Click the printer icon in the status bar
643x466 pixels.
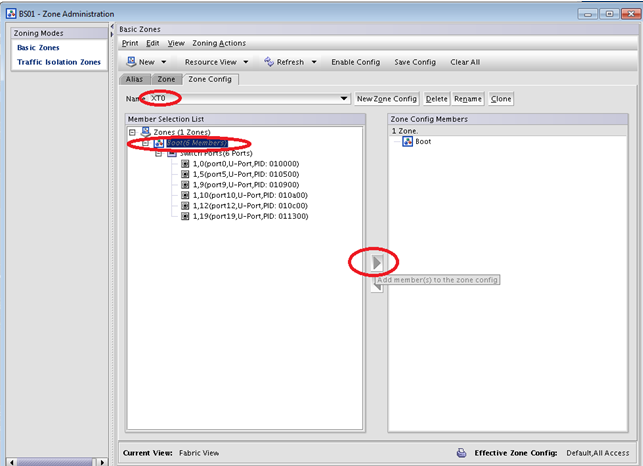(x=461, y=452)
